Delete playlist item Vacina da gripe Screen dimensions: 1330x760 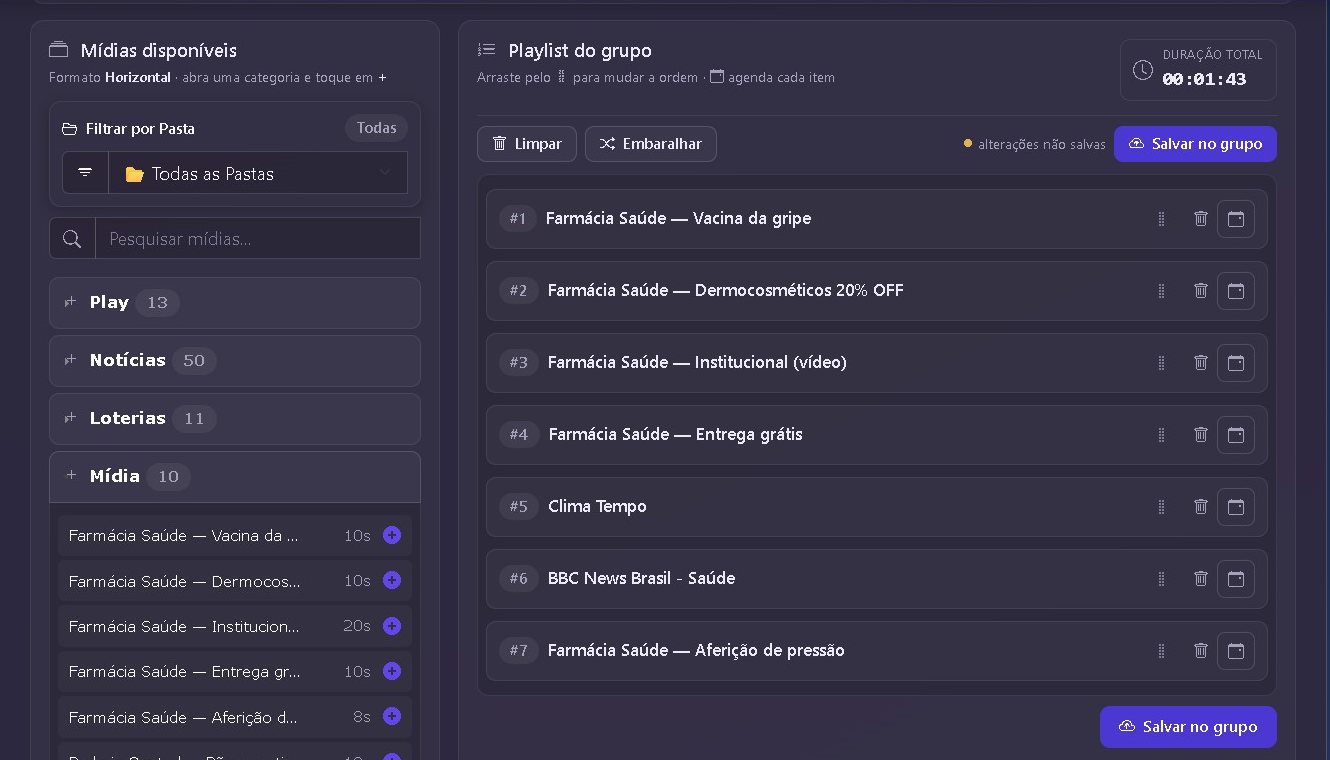1201,219
